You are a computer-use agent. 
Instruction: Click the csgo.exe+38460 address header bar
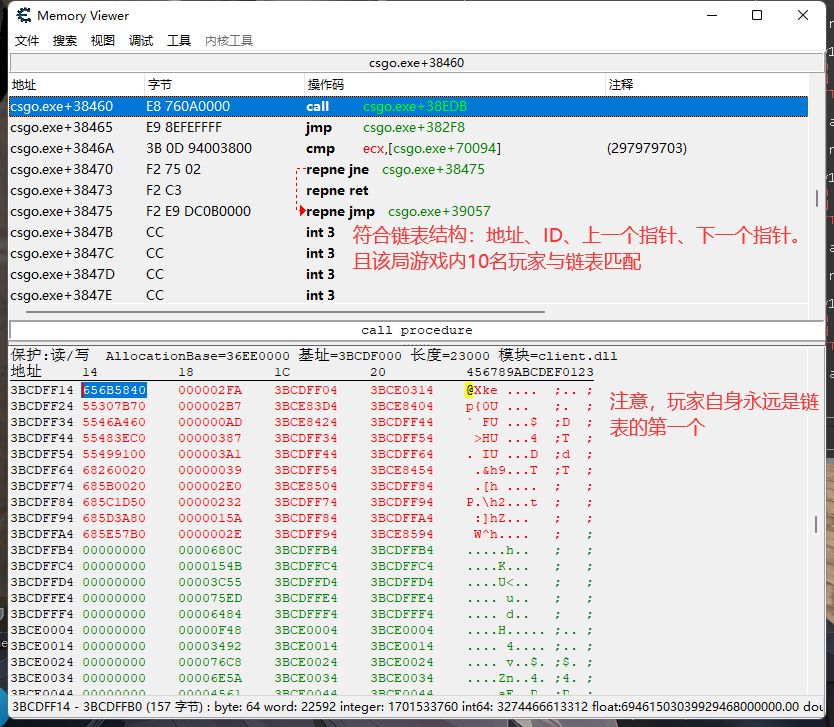coord(417,63)
